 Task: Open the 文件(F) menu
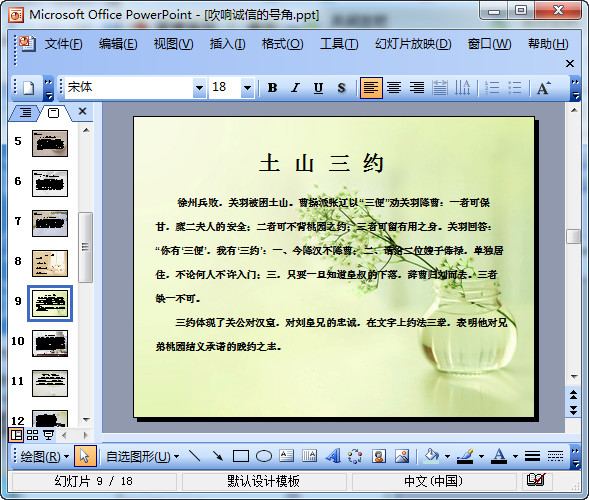coord(63,44)
